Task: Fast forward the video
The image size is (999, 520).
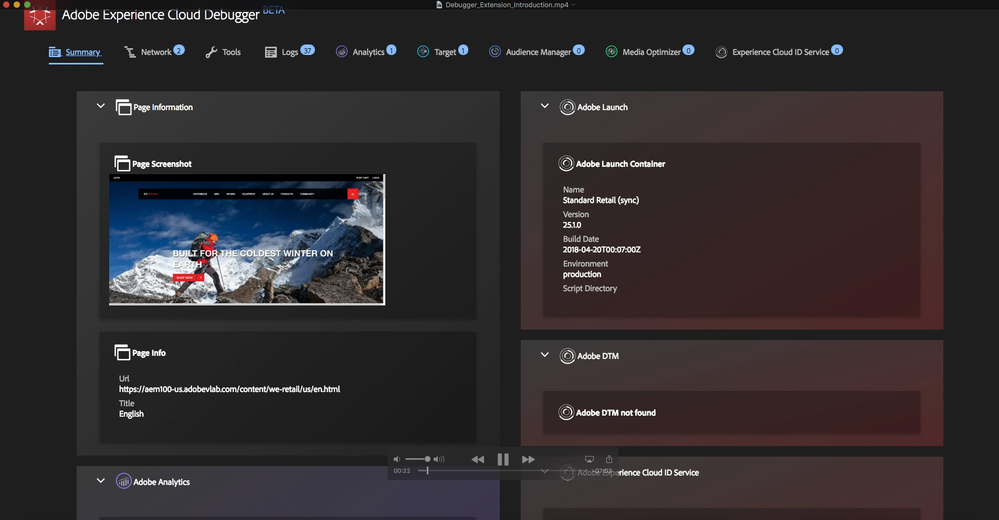Action: click(x=529, y=459)
